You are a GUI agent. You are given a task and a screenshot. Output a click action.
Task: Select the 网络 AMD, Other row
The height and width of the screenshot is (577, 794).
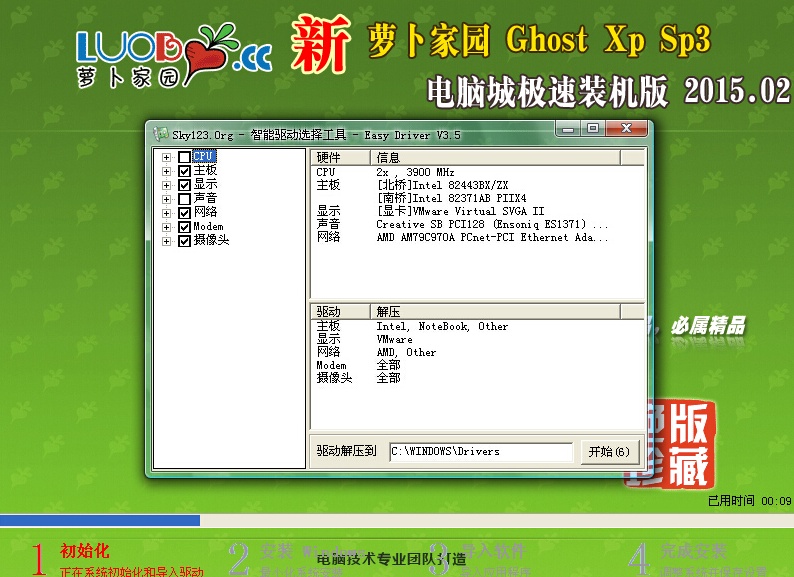[477, 352]
